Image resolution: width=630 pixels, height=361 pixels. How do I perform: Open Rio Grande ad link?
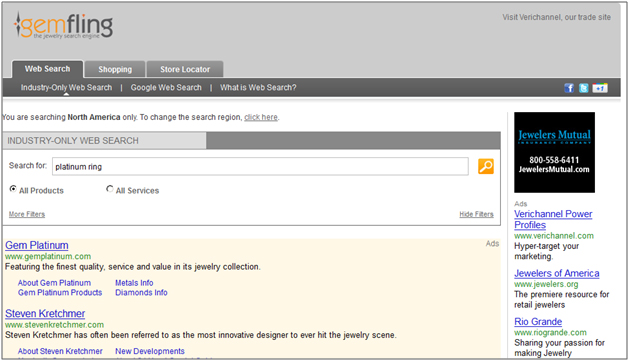click(x=538, y=322)
